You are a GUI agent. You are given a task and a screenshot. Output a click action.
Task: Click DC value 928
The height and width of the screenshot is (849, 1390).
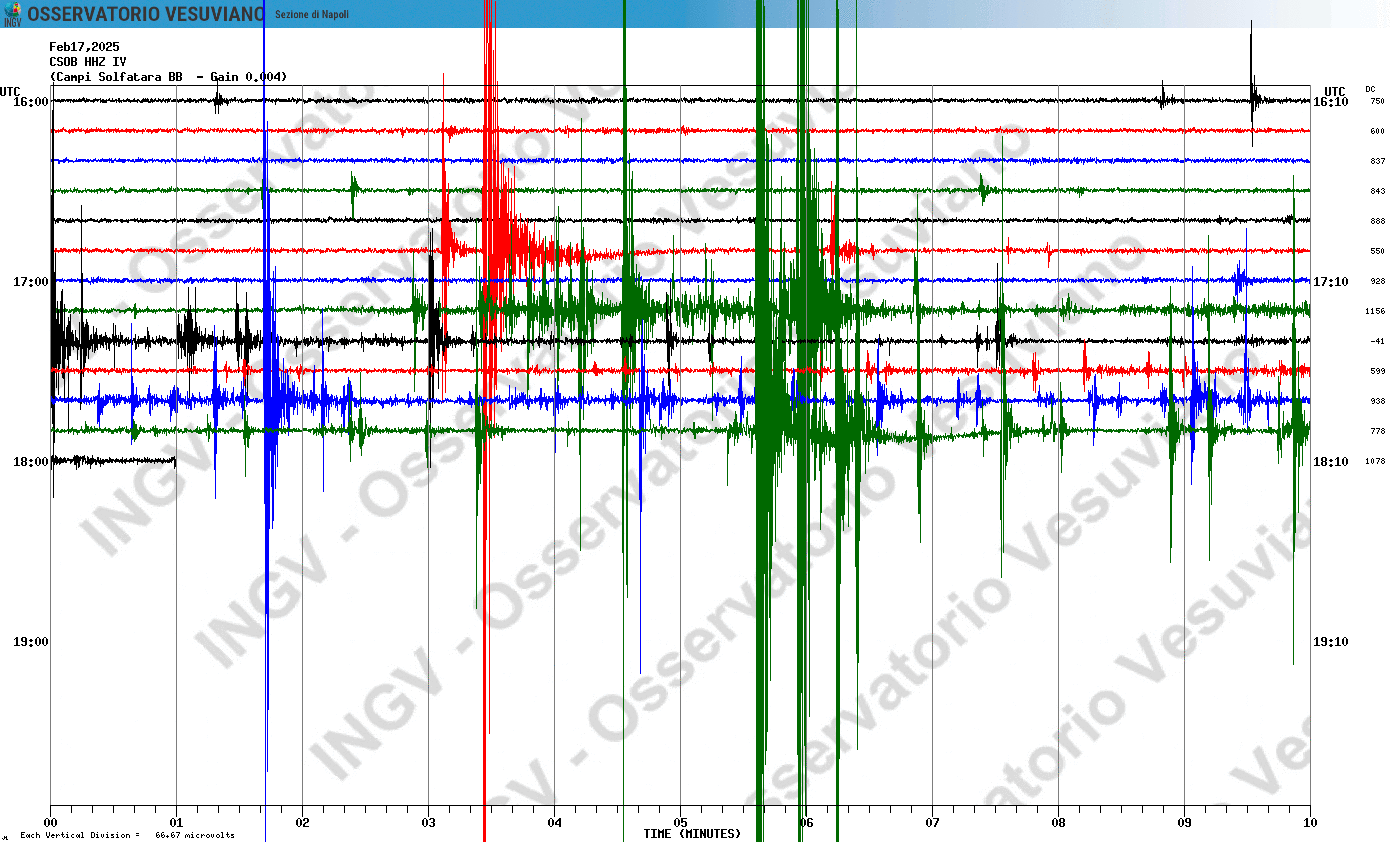[1377, 281]
